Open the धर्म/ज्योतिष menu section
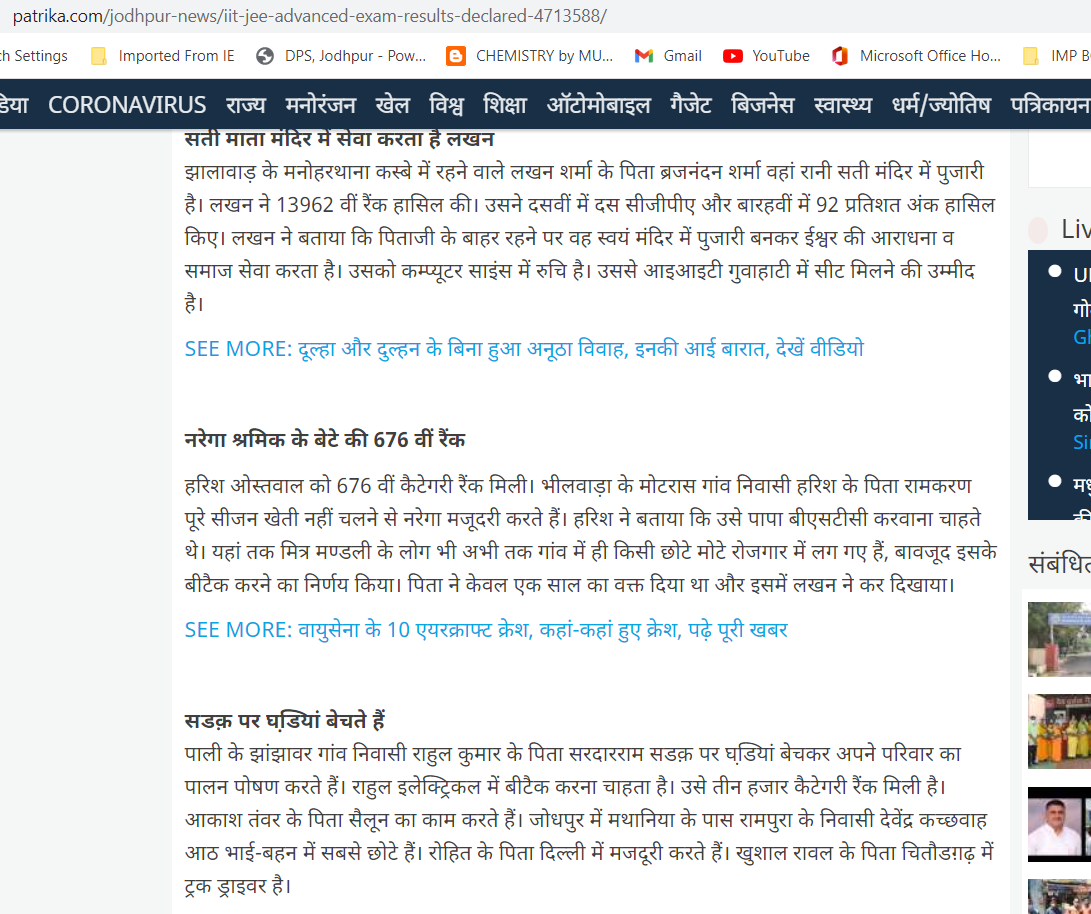Screen dimensions: 1091x914 point(941,105)
